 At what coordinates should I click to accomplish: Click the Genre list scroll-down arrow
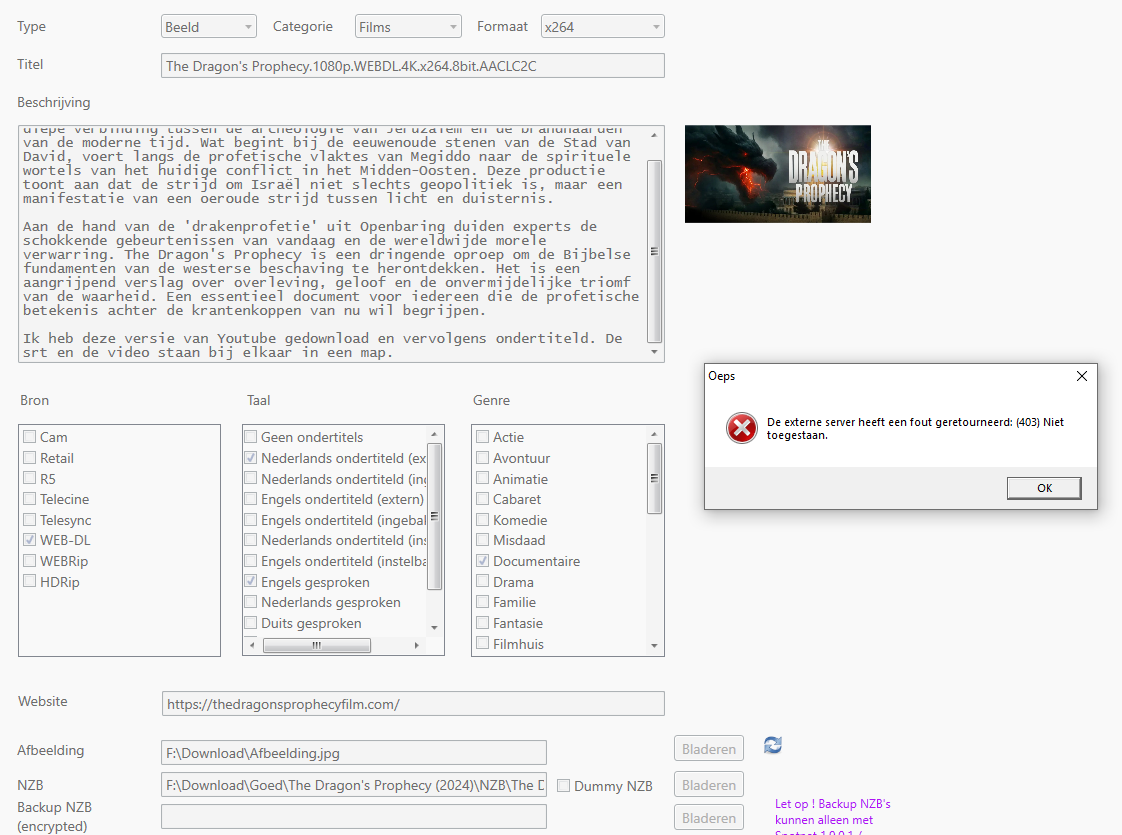tap(654, 645)
